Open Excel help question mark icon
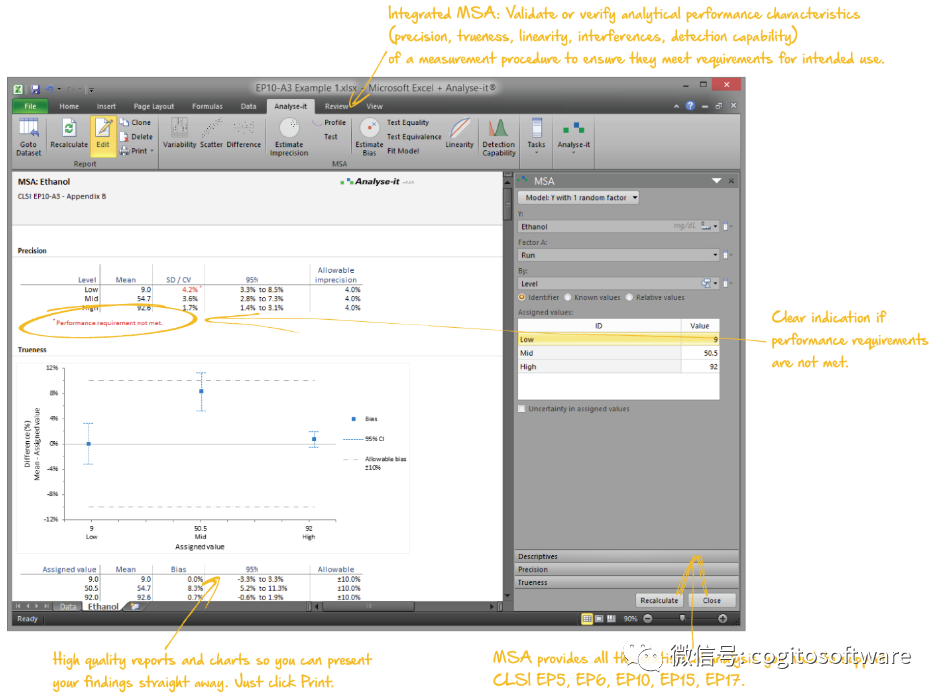 690,106
